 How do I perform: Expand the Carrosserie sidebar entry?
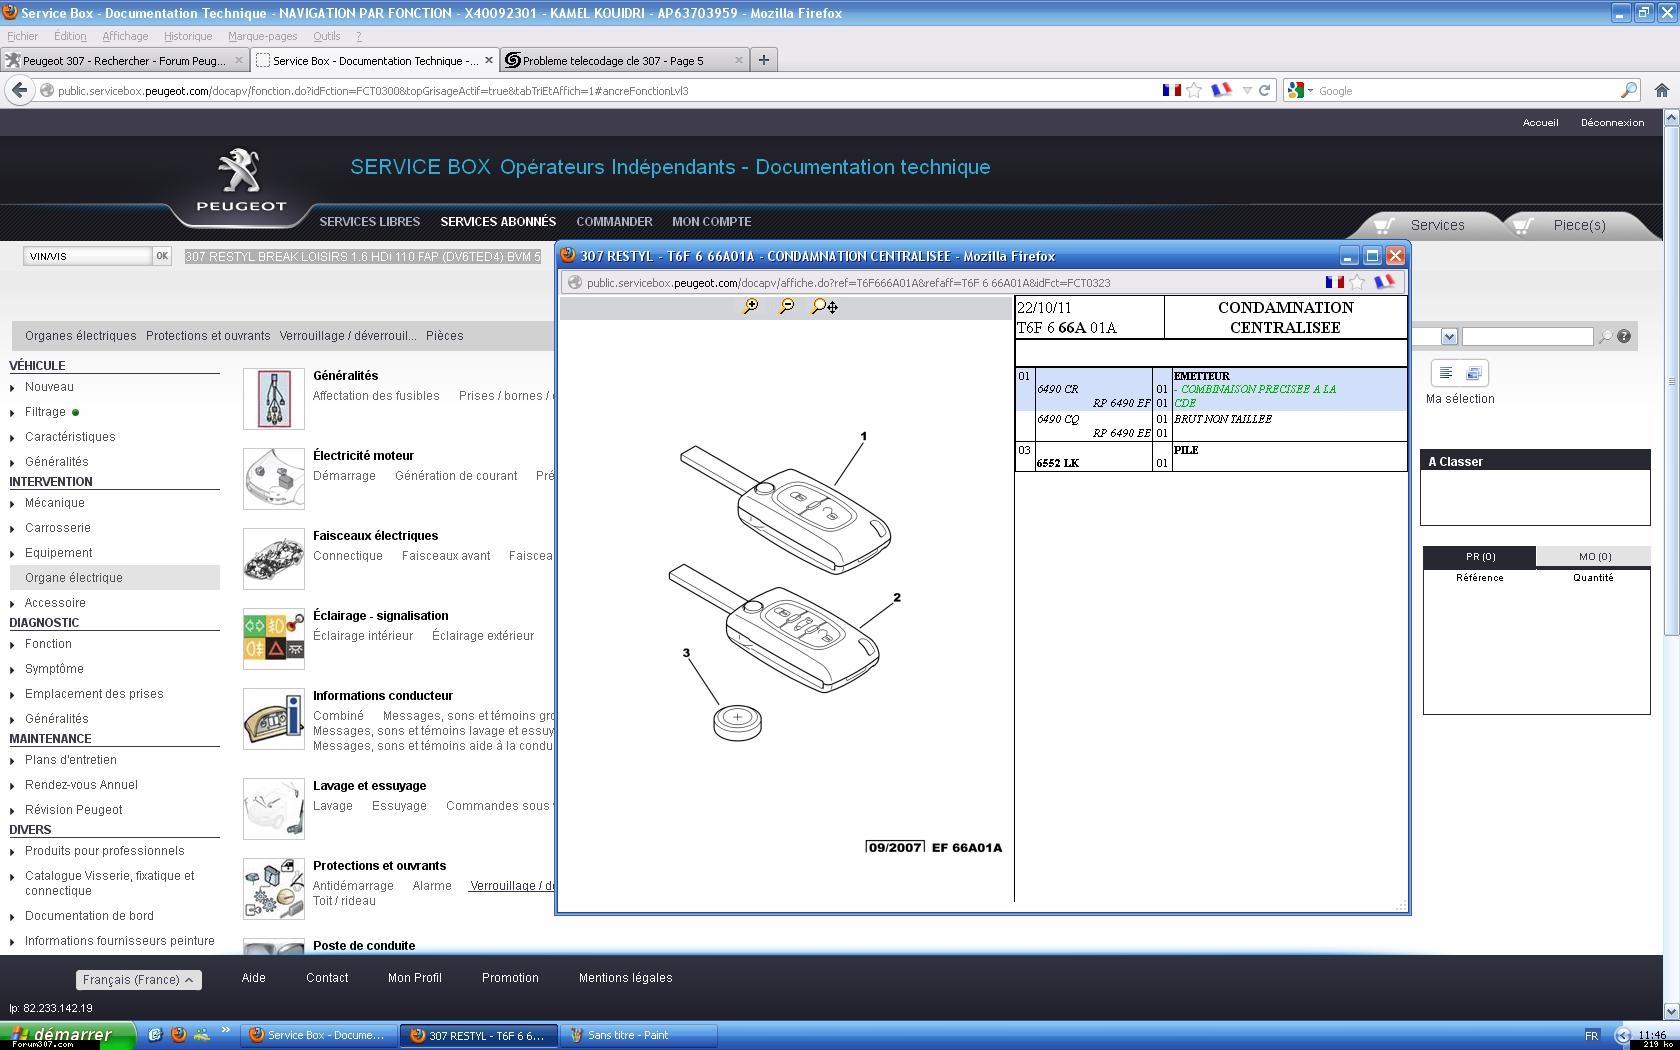57,528
